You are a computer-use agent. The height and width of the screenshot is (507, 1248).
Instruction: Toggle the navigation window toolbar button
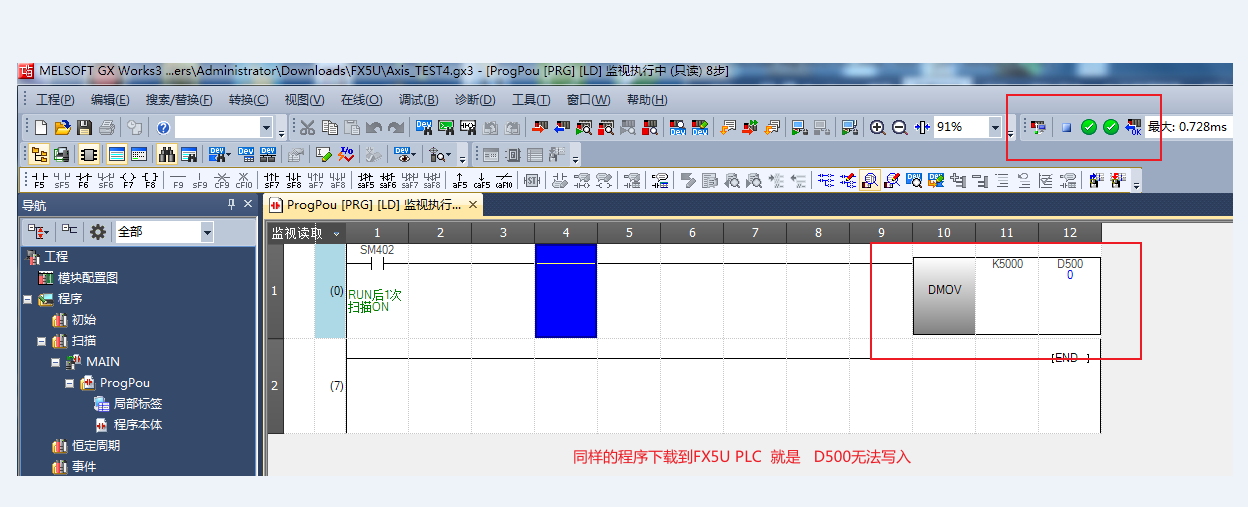[39, 154]
